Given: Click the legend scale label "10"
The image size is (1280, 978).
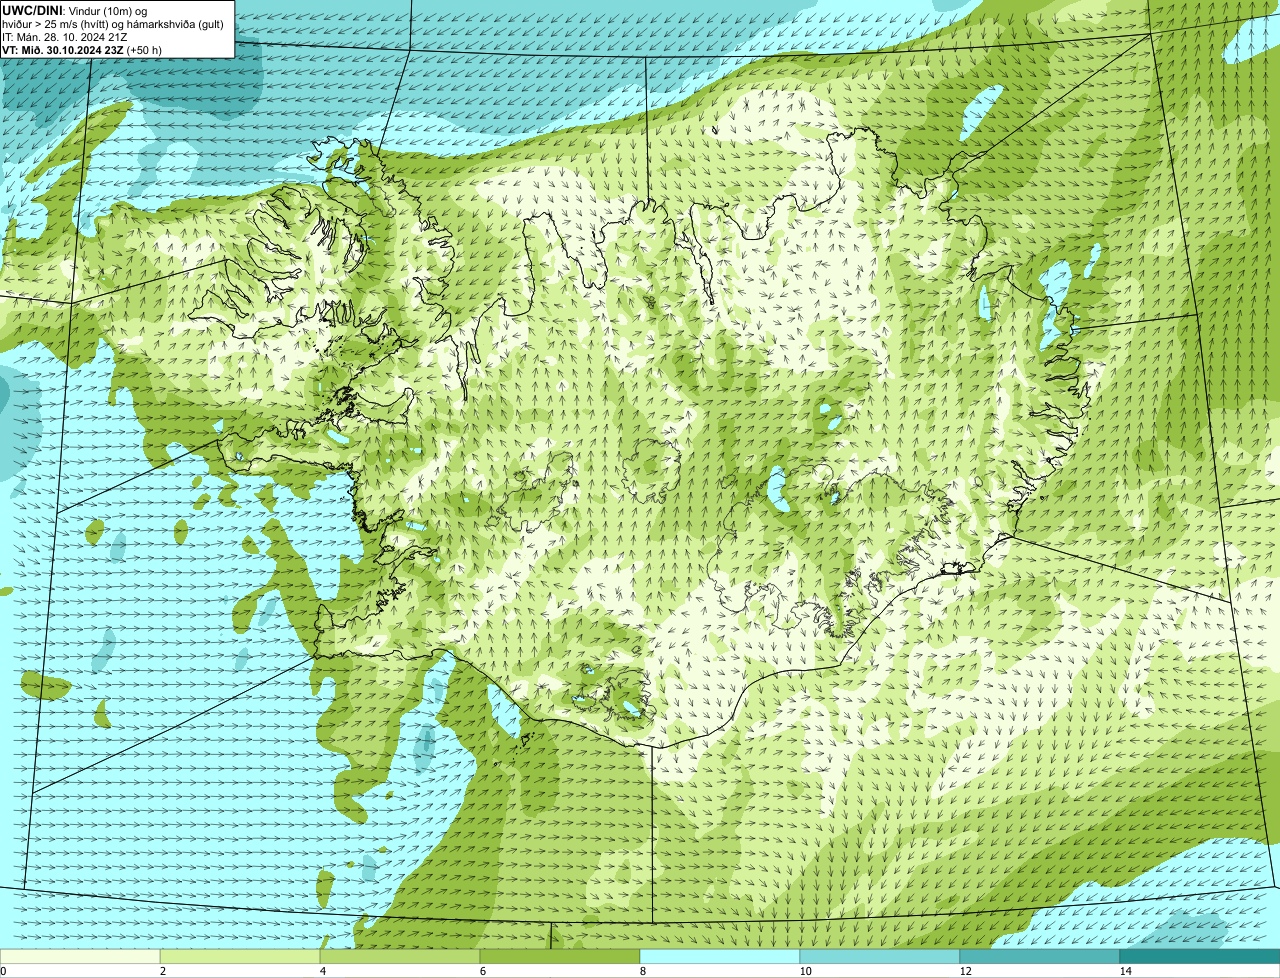Looking at the screenshot, I should pyautogui.click(x=805, y=971).
